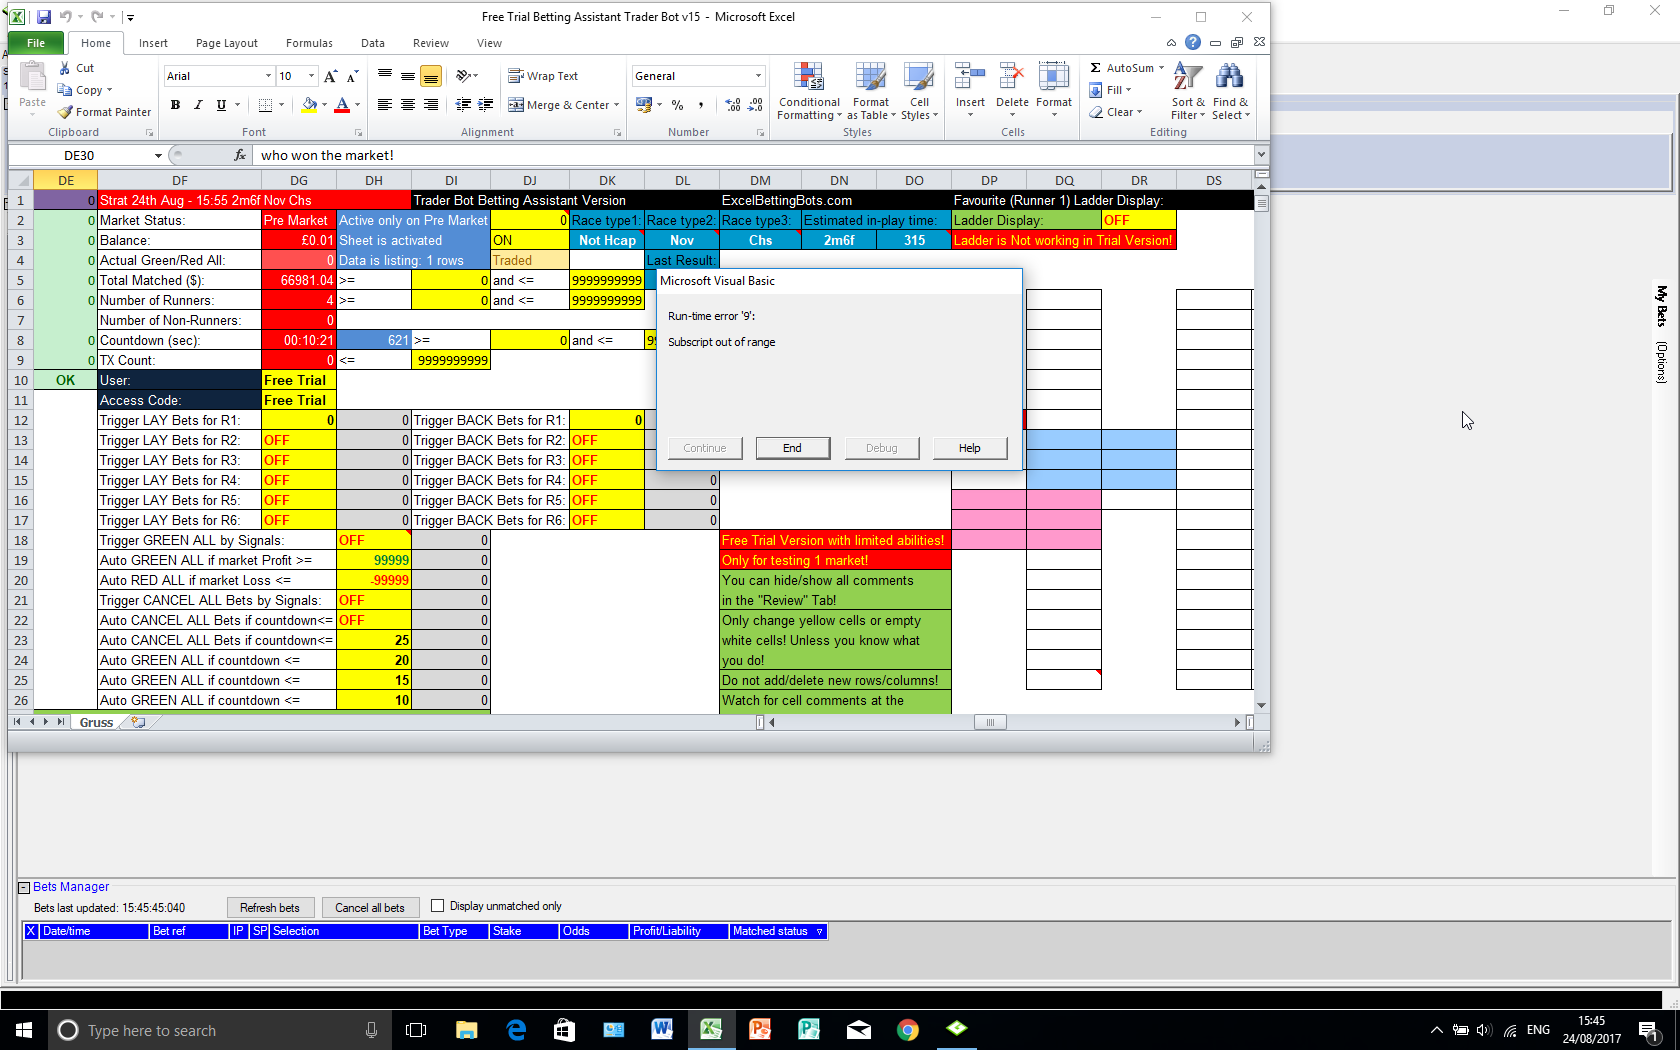Click the Cancel all bets button
Viewport: 1680px width, 1050px height.
click(370, 907)
